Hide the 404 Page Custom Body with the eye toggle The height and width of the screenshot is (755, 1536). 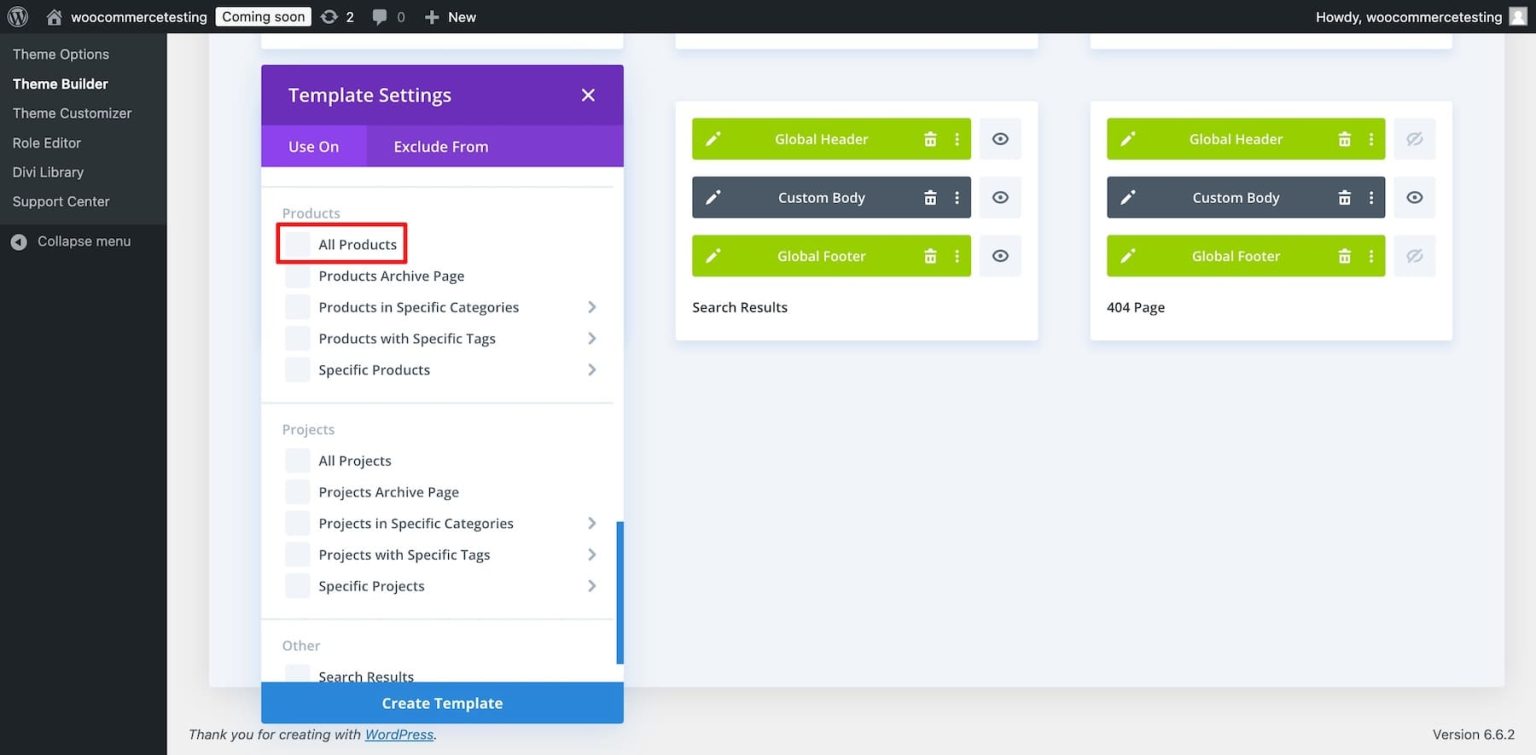(1414, 197)
